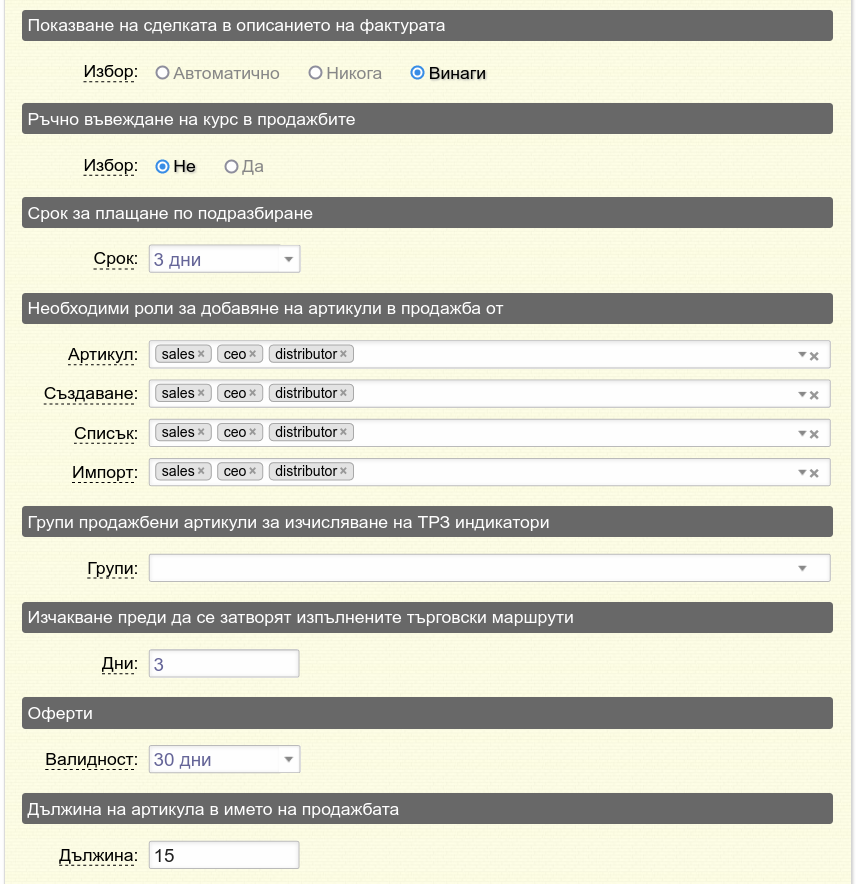Remove distributor tag from Списък field
The image size is (856, 884).
click(x=343, y=432)
